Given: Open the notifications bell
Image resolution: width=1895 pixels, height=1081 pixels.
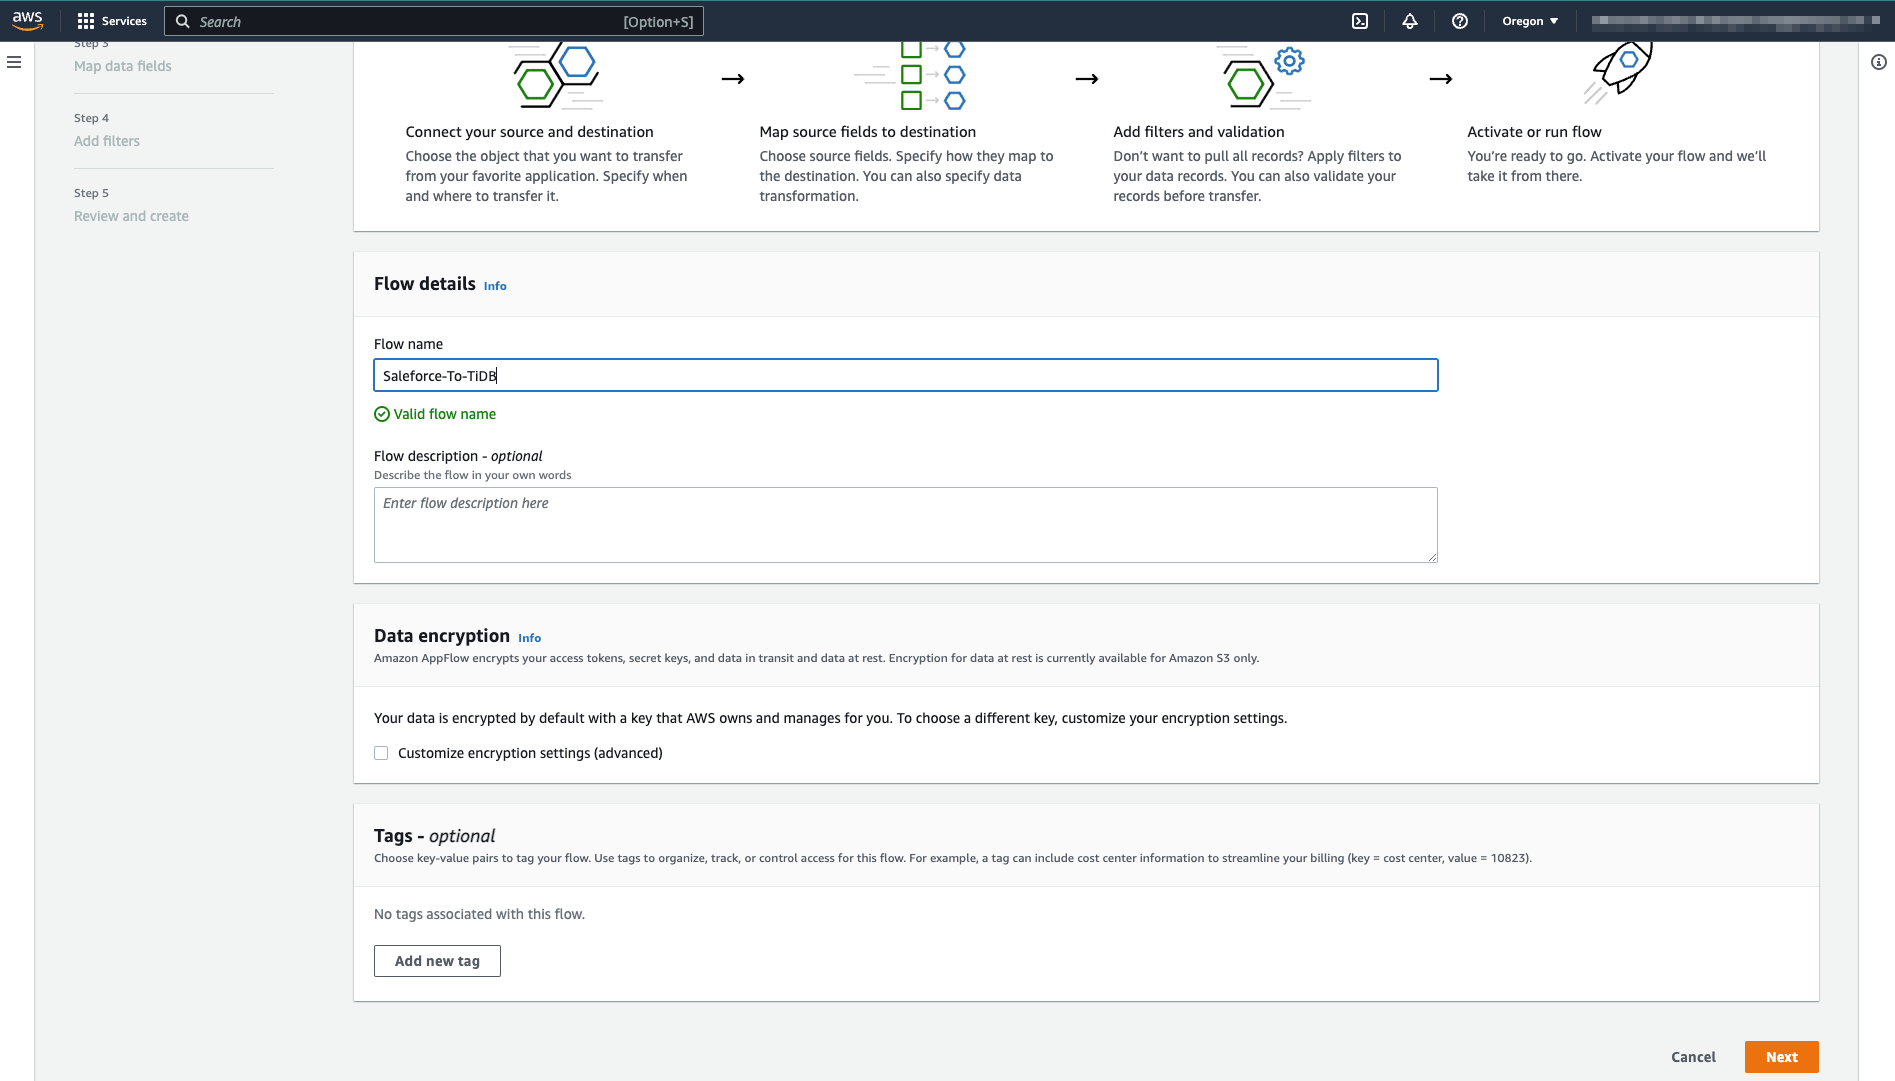Looking at the screenshot, I should click(x=1410, y=21).
